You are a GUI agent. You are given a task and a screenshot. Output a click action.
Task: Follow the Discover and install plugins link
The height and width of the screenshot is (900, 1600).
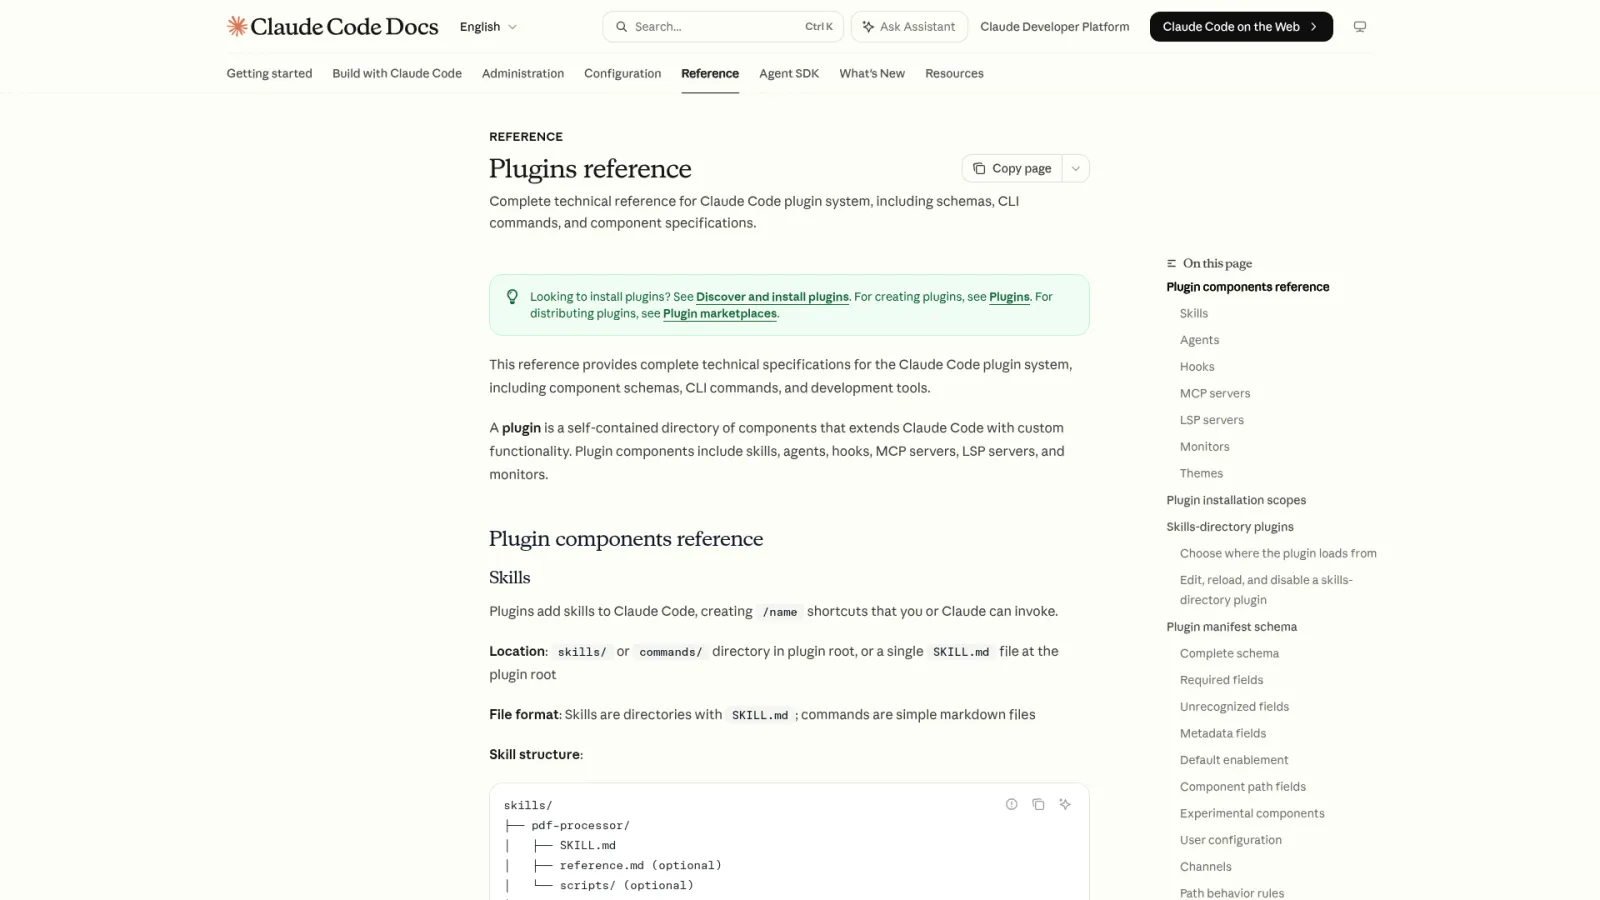click(x=772, y=297)
